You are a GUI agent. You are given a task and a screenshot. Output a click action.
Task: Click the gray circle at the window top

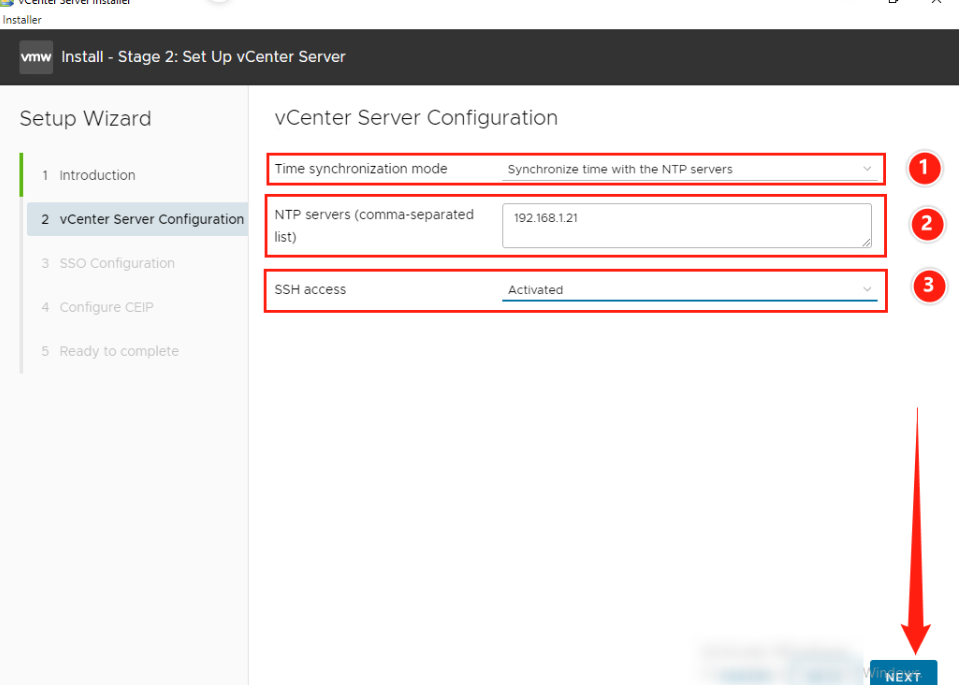pos(219,3)
